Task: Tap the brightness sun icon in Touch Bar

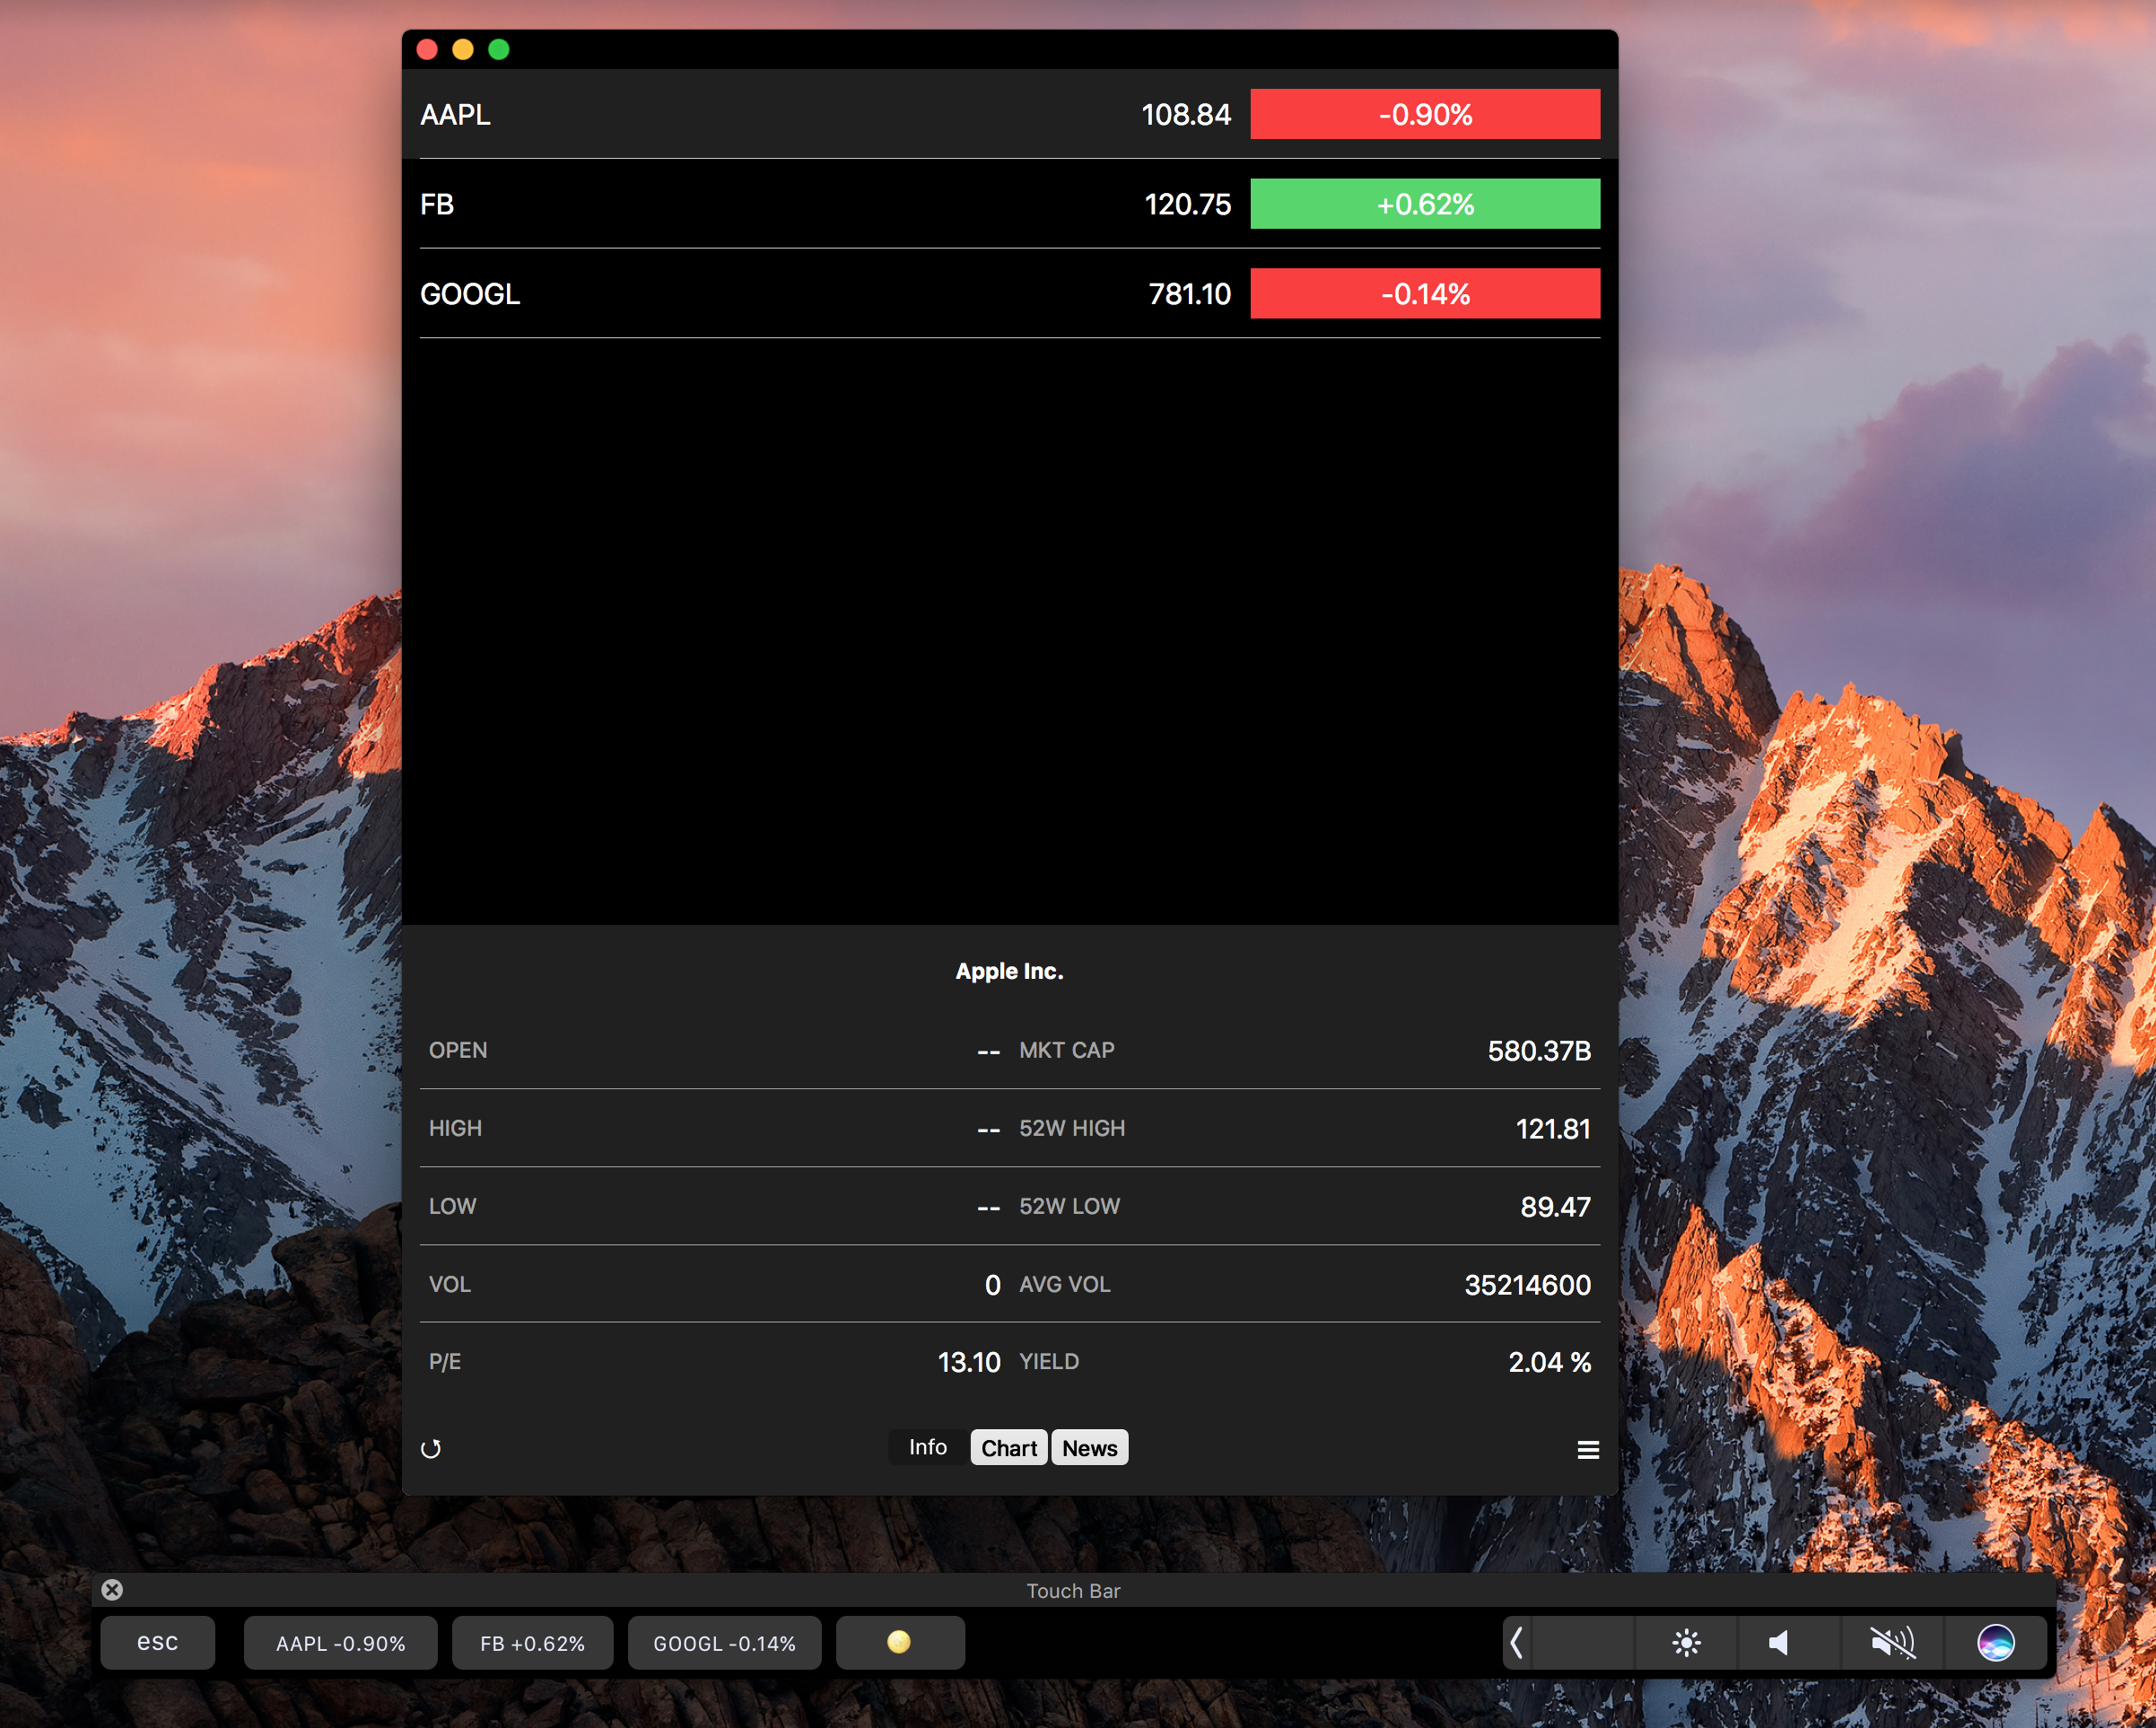Action: [x=1686, y=1642]
